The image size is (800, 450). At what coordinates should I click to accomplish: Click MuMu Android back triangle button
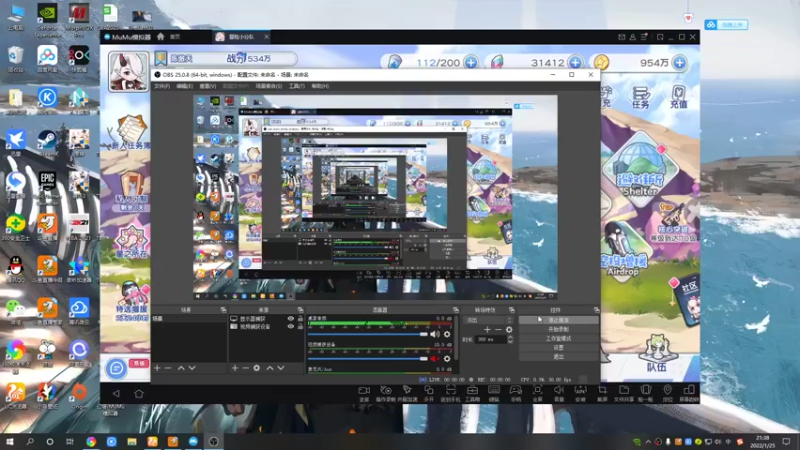(x=116, y=393)
